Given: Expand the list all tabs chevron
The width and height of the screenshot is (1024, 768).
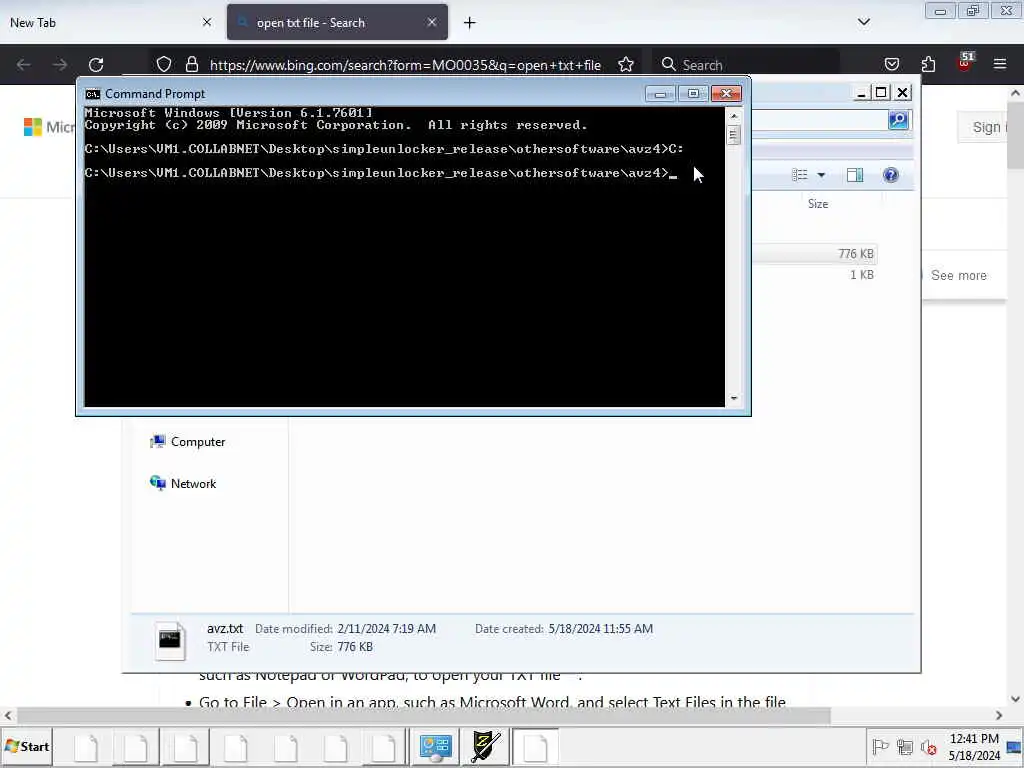Looking at the screenshot, I should 863,22.
